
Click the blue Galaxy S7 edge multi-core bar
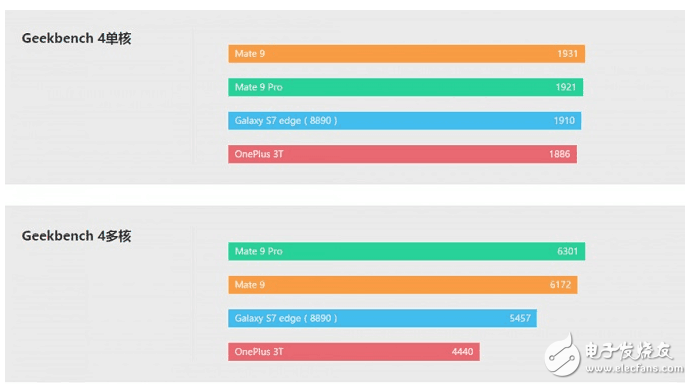pos(383,318)
